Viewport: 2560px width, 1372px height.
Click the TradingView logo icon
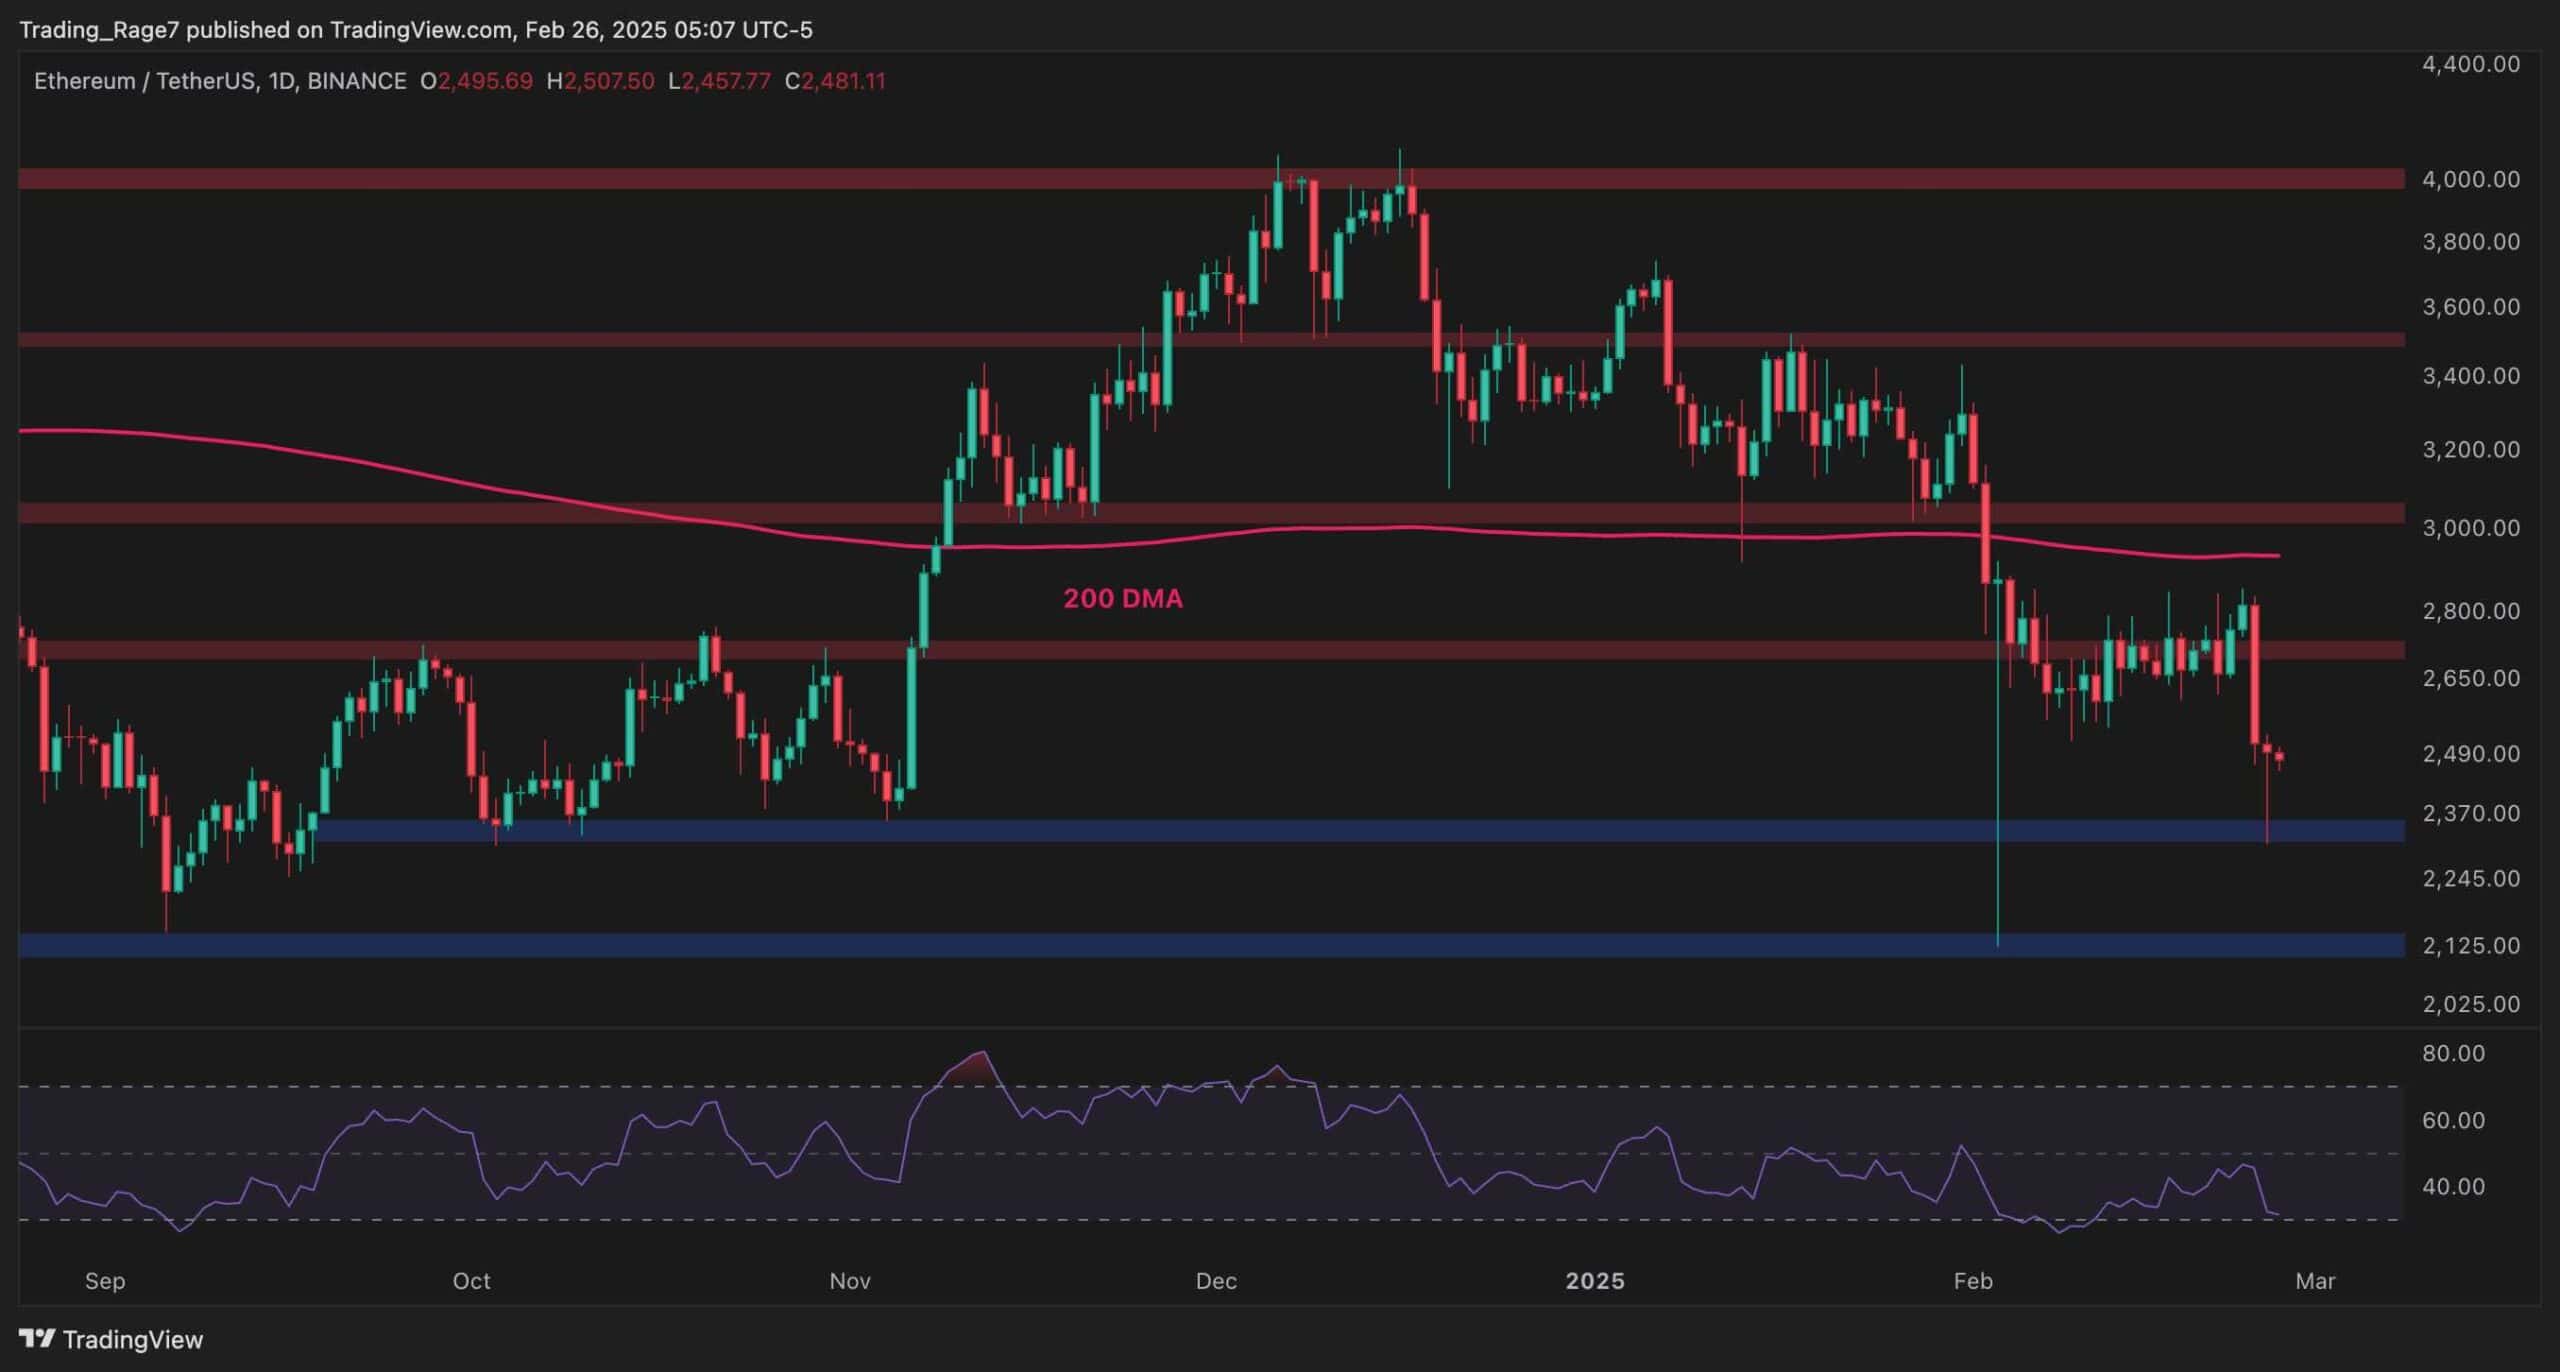pyautogui.click(x=37, y=1338)
